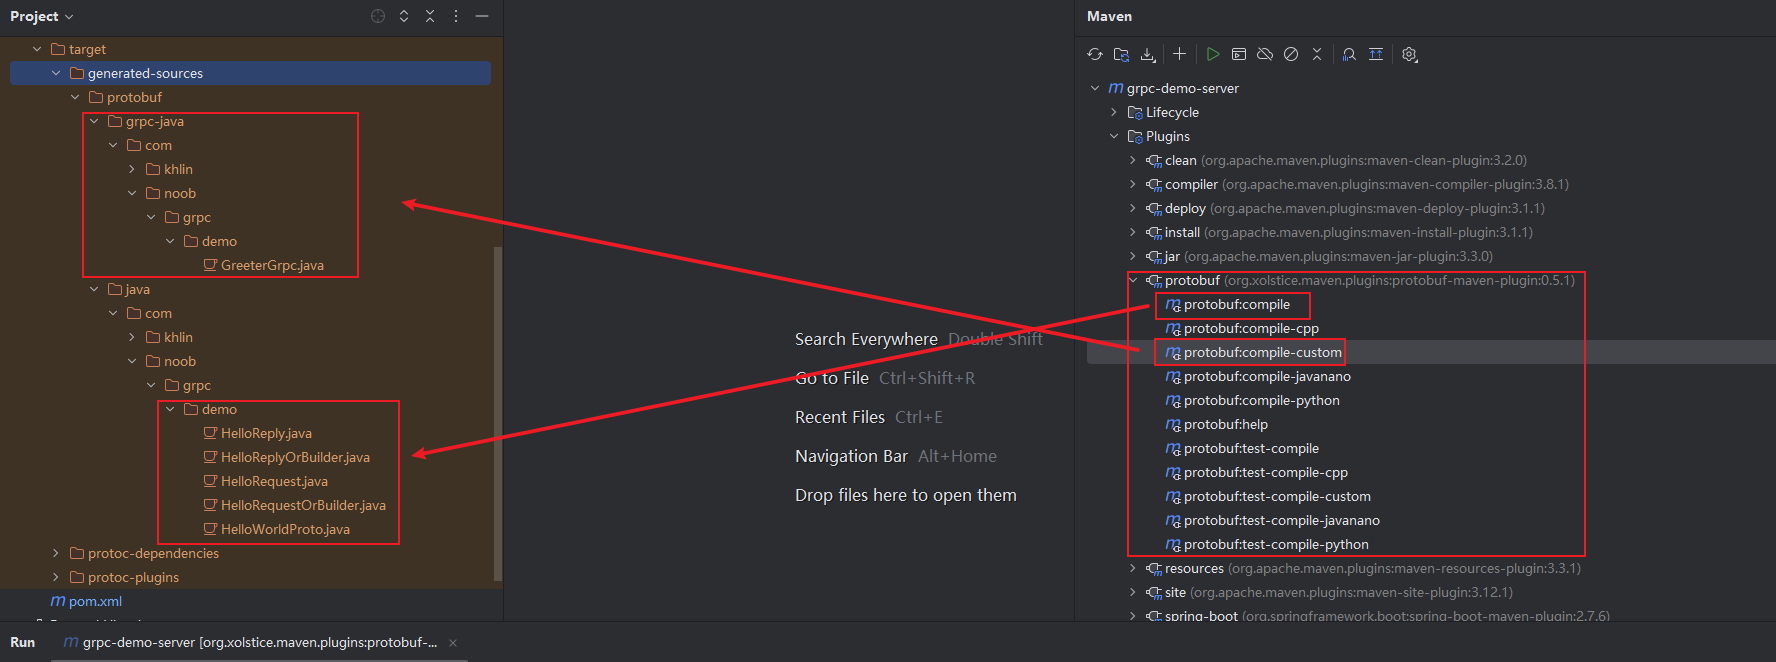Select protobuf:compile-custom goal
This screenshot has width=1776, height=662.
1262,353
